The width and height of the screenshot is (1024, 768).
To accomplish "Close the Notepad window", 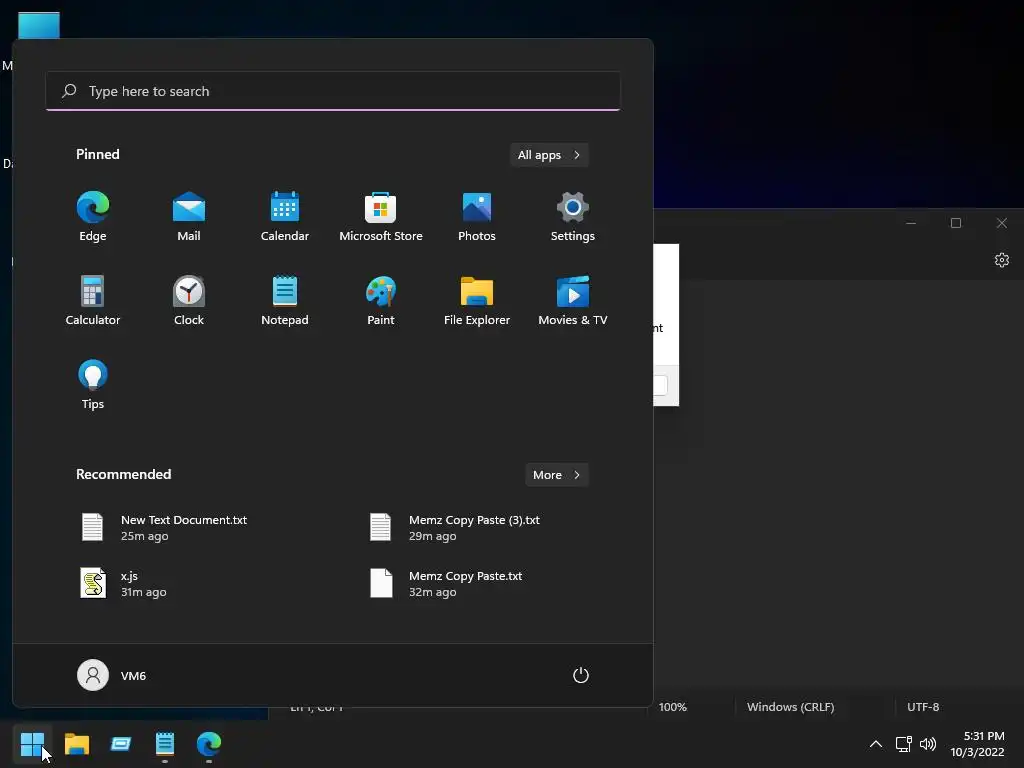I will coord(1002,223).
